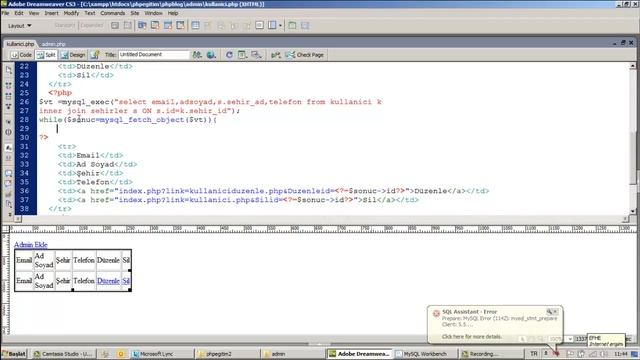Click Recent Snippets icon in coding toolbar

pos(9,204)
